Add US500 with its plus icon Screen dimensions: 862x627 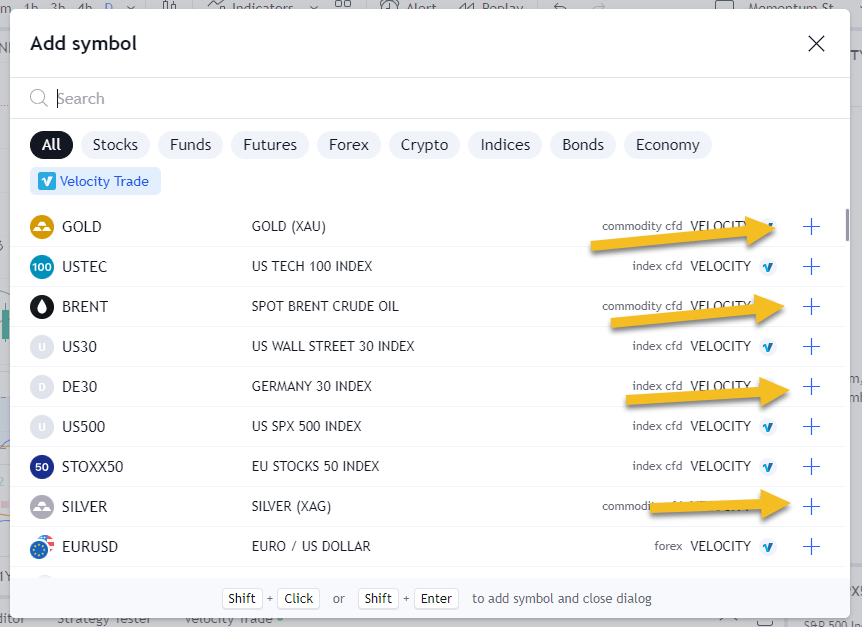(x=811, y=427)
